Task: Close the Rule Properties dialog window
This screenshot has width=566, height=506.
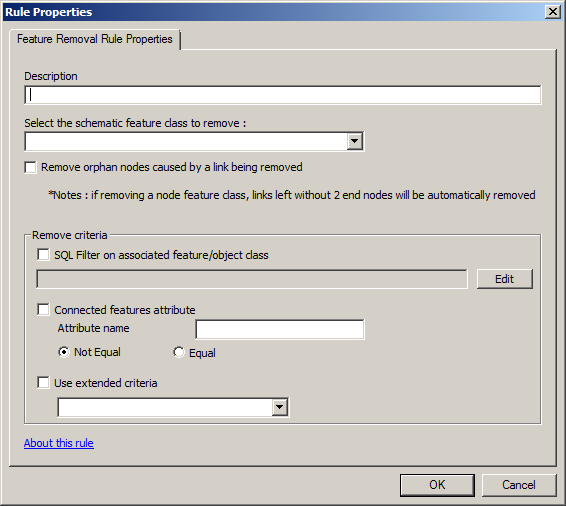Action: coord(553,12)
